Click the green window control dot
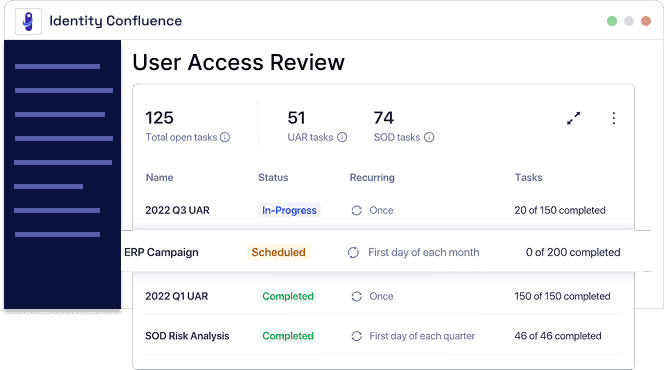 [x=612, y=21]
